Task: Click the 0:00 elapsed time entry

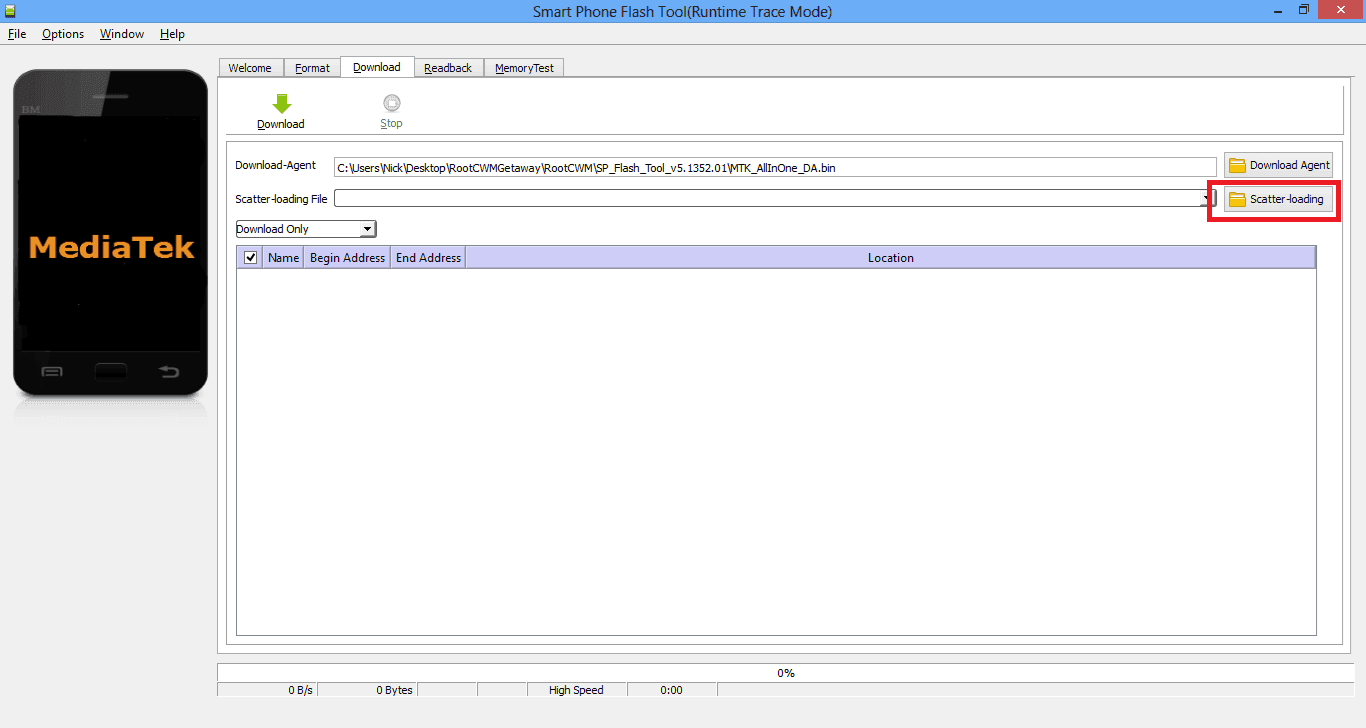Action: pos(671,690)
